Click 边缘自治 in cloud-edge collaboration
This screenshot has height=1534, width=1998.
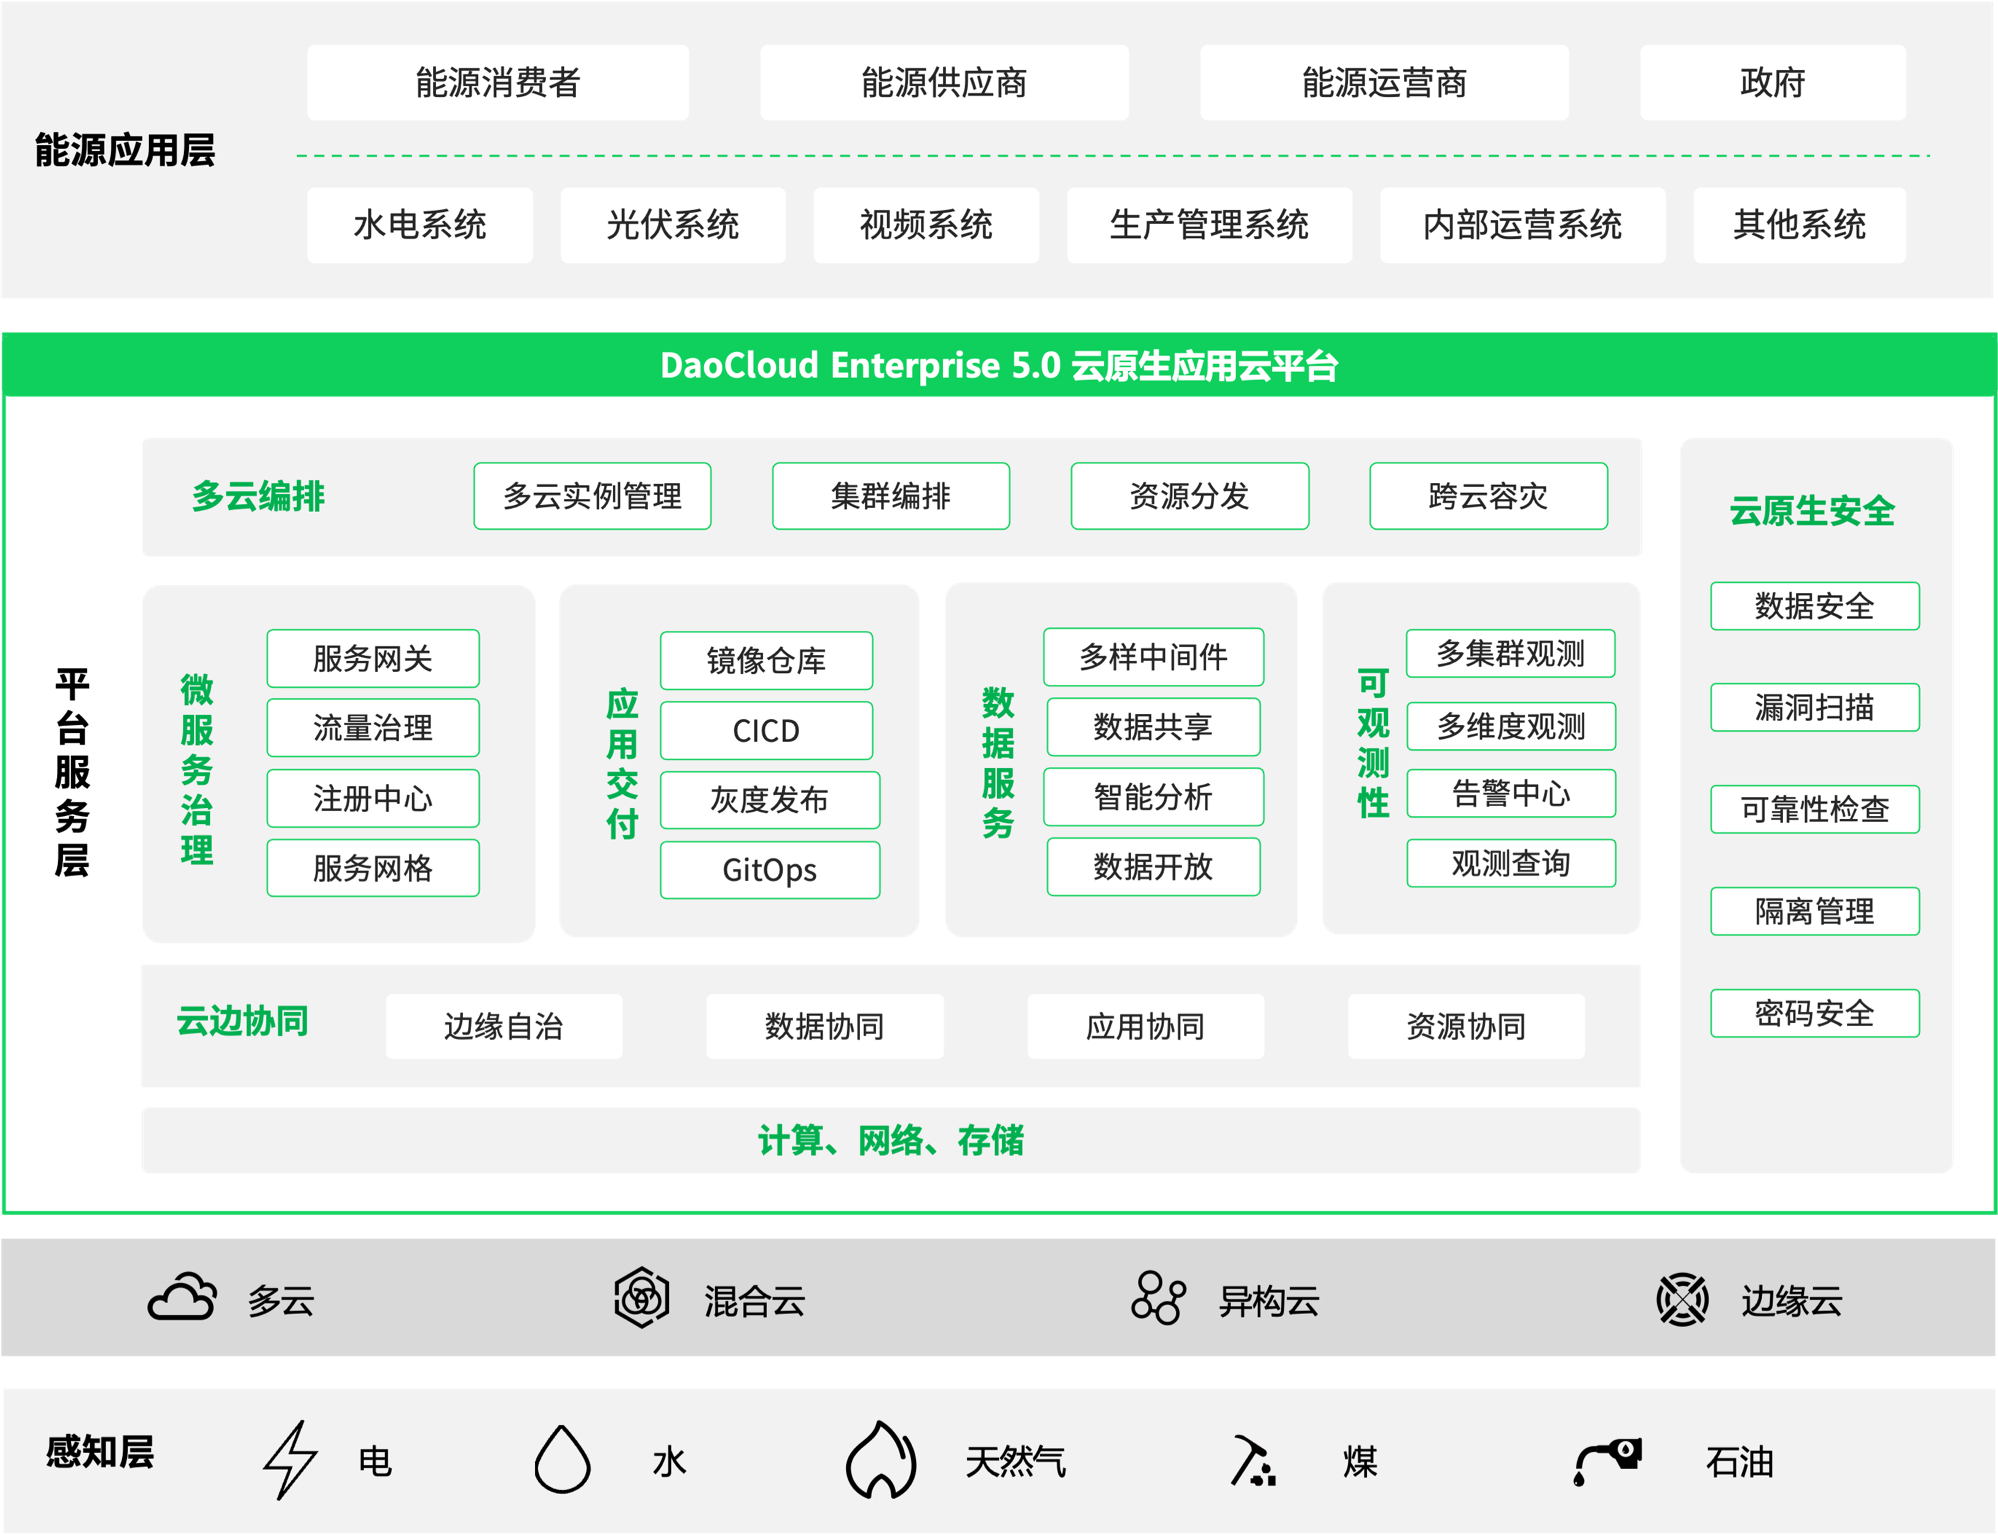(x=504, y=1026)
